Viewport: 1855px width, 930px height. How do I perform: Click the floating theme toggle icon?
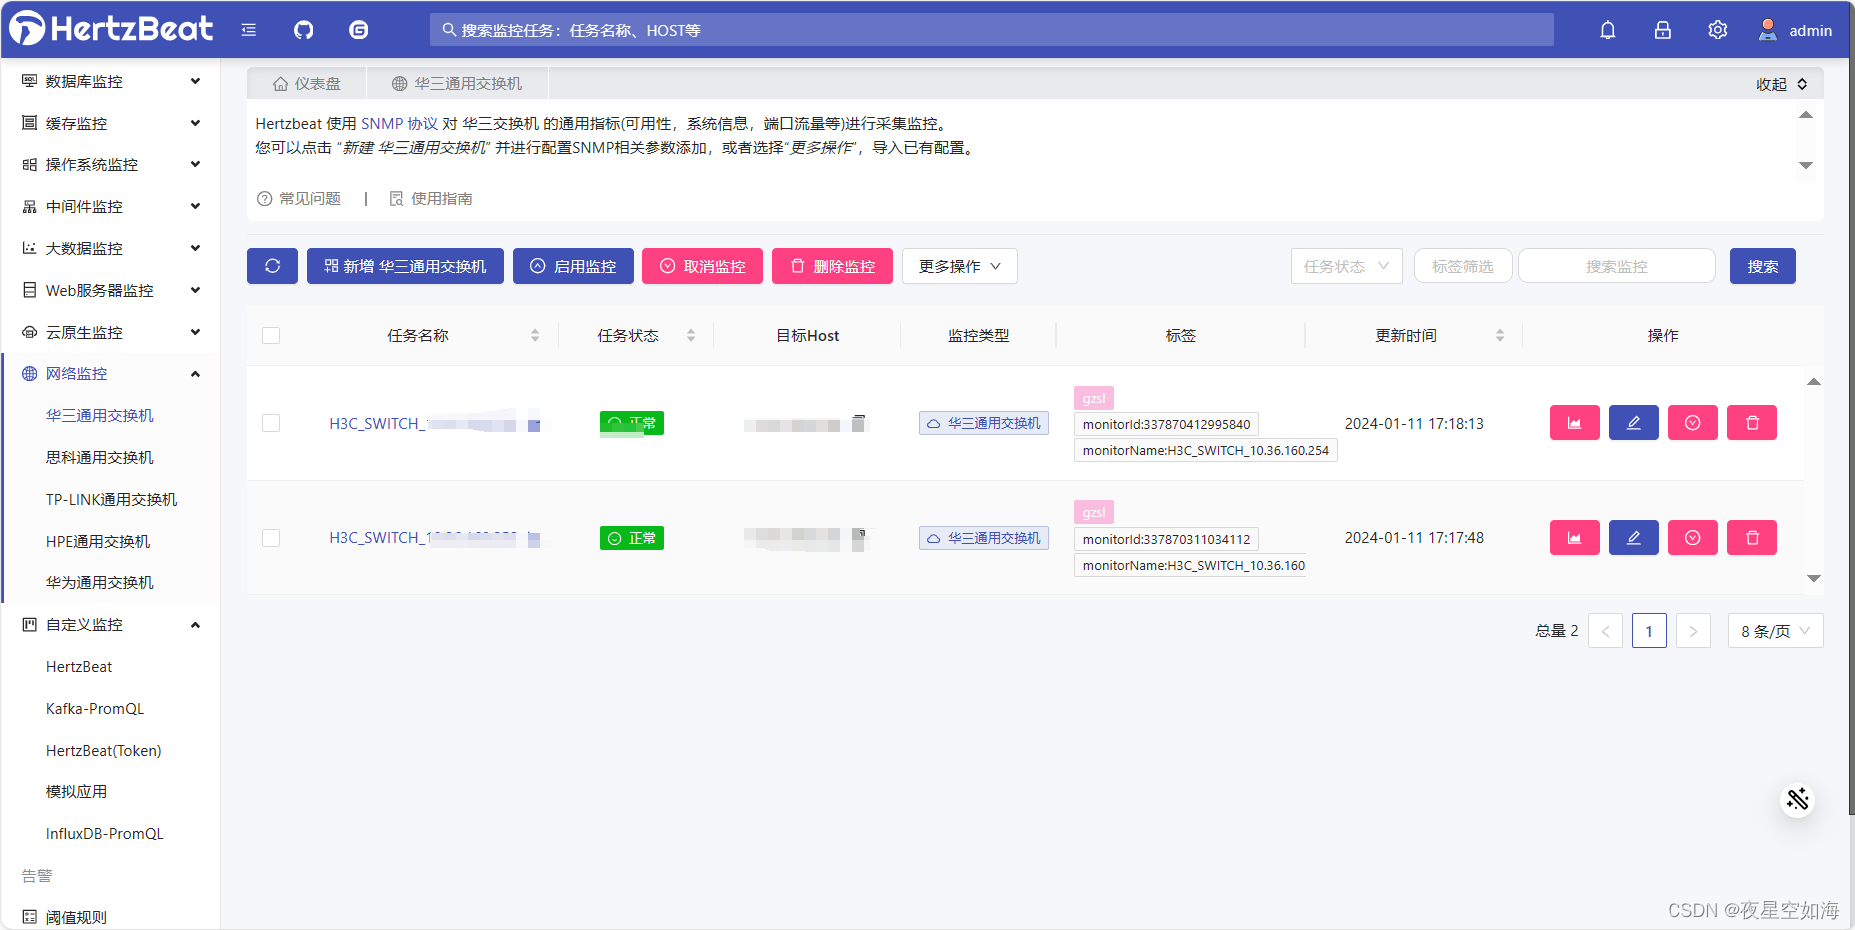[x=1797, y=799]
